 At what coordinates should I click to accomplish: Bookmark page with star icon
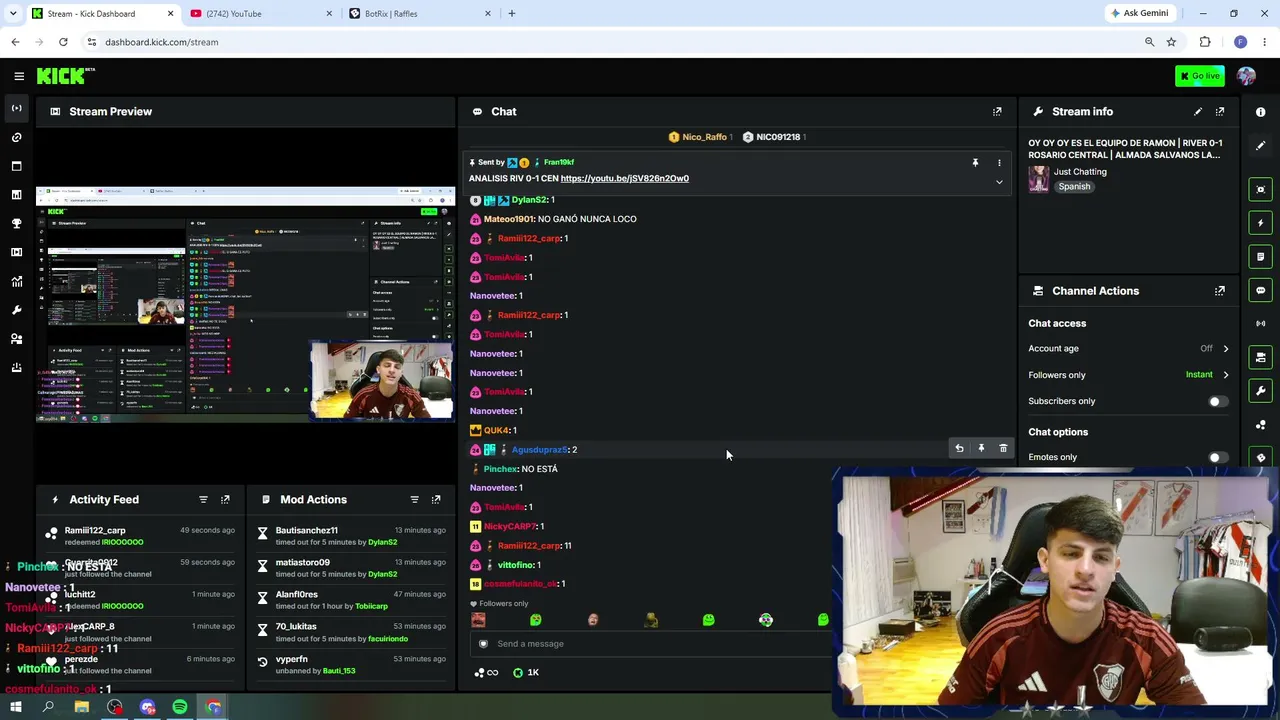1171,42
